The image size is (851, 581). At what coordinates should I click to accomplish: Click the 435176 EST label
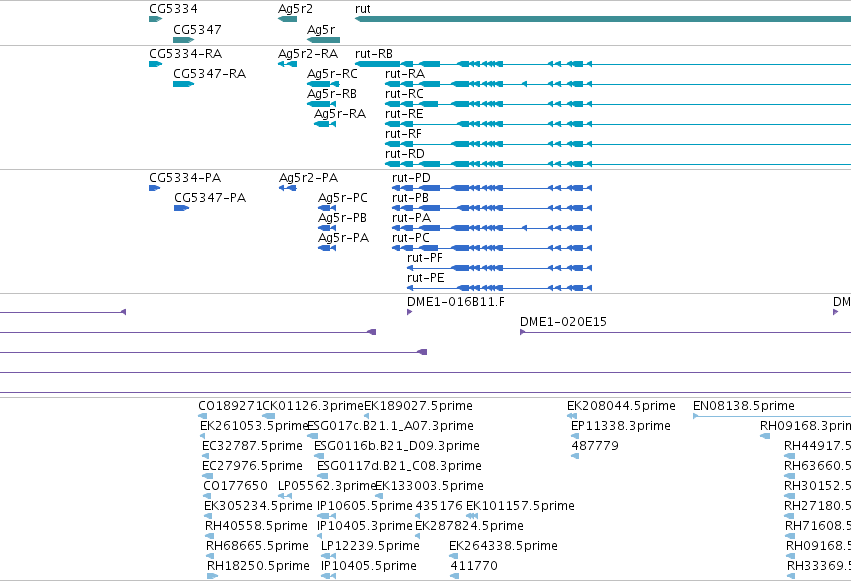[x=439, y=507]
